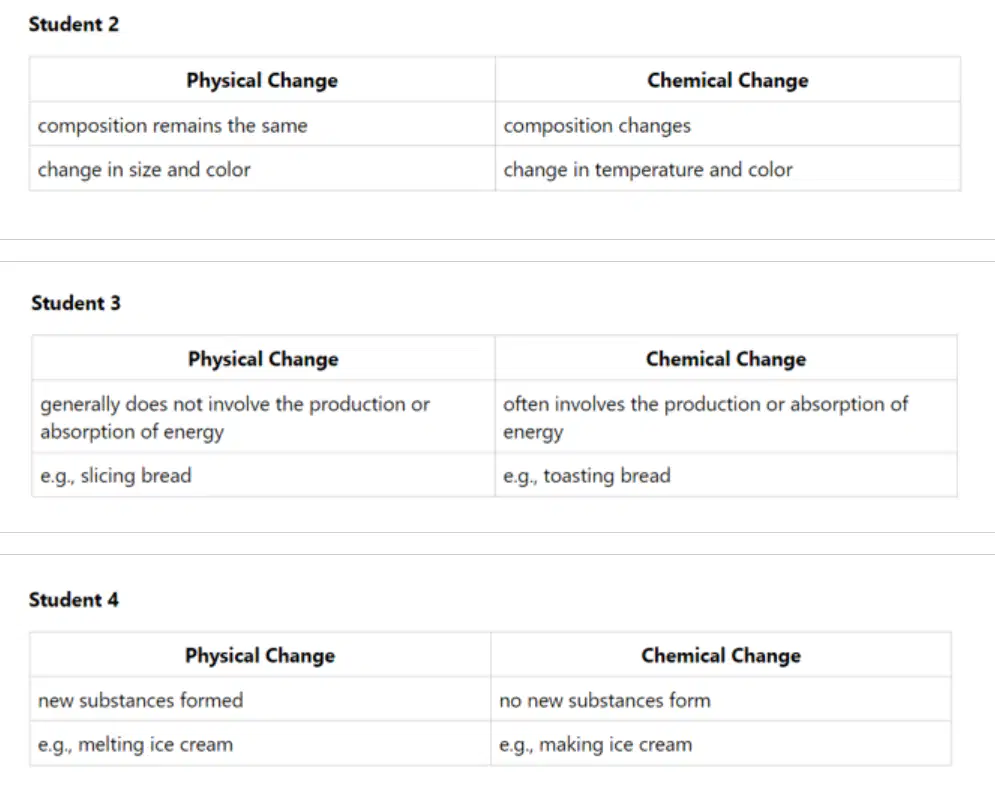995x801 pixels.
Task: Click 'often involves the production' energy cell
Action: (726, 417)
